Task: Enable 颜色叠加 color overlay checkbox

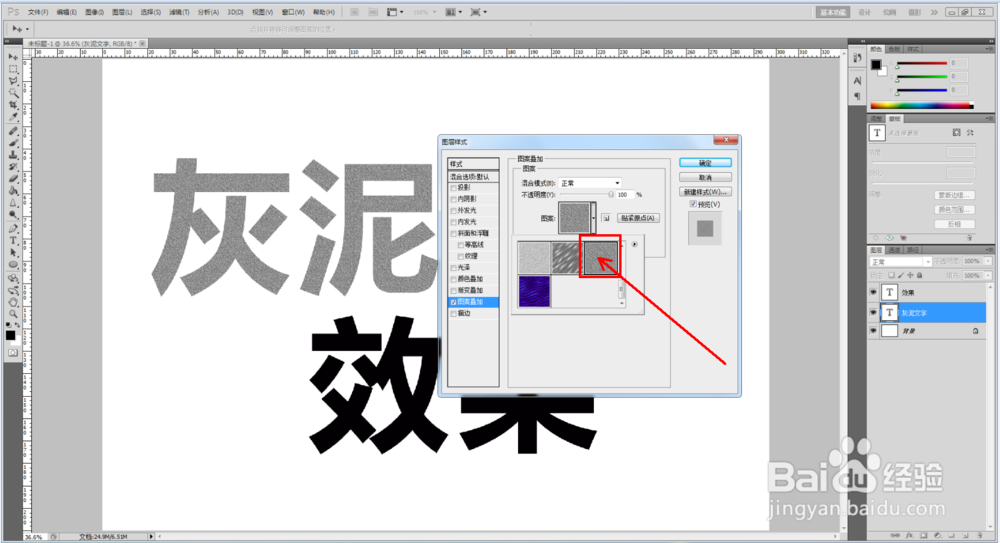Action: tap(453, 279)
